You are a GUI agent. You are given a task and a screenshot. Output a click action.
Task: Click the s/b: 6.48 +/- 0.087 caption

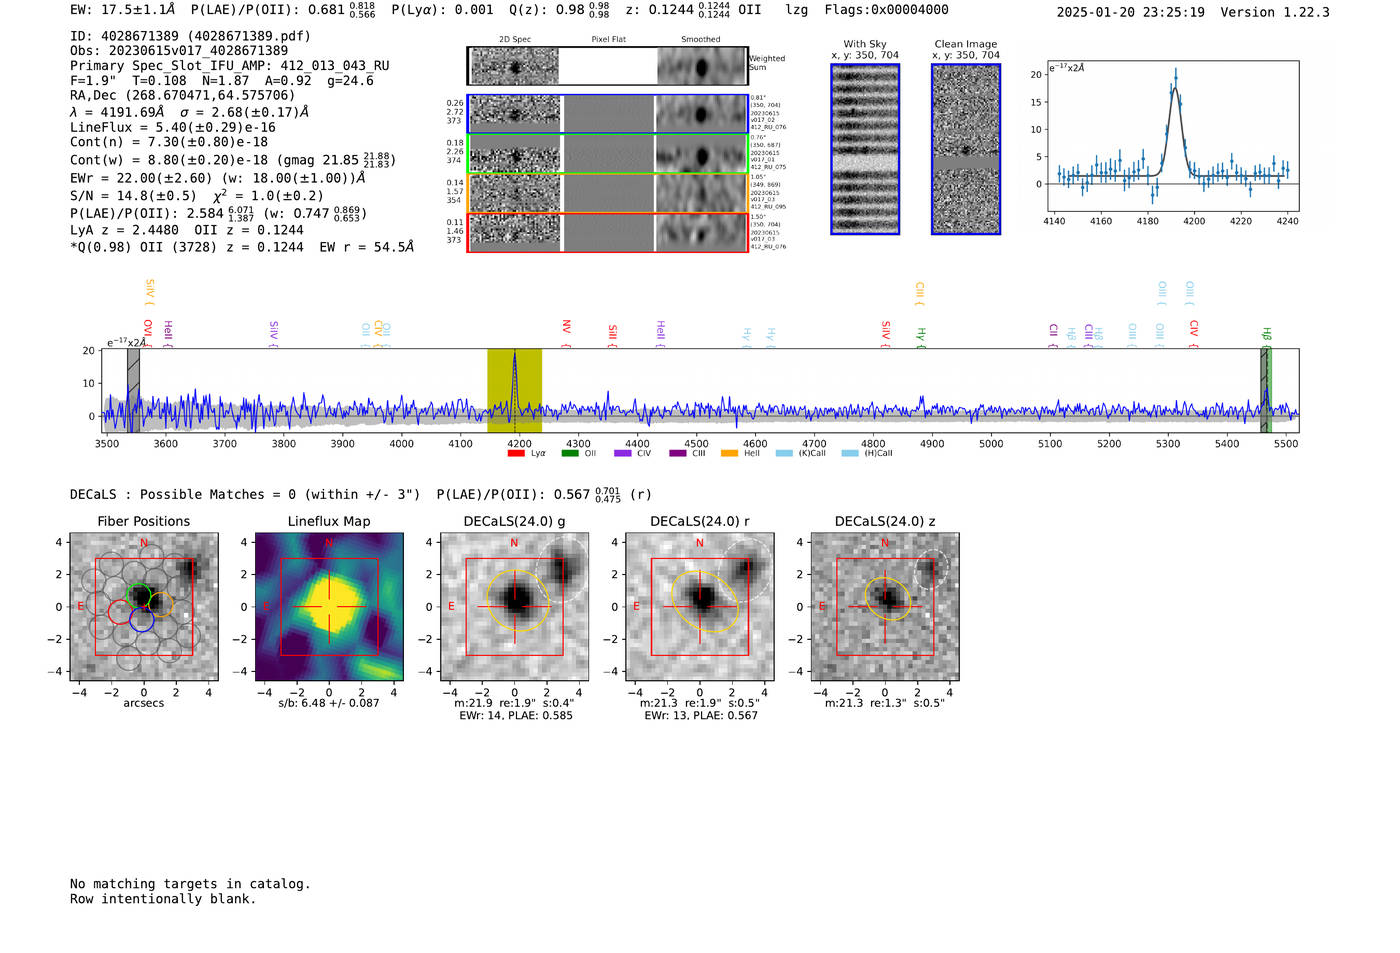coord(329,703)
